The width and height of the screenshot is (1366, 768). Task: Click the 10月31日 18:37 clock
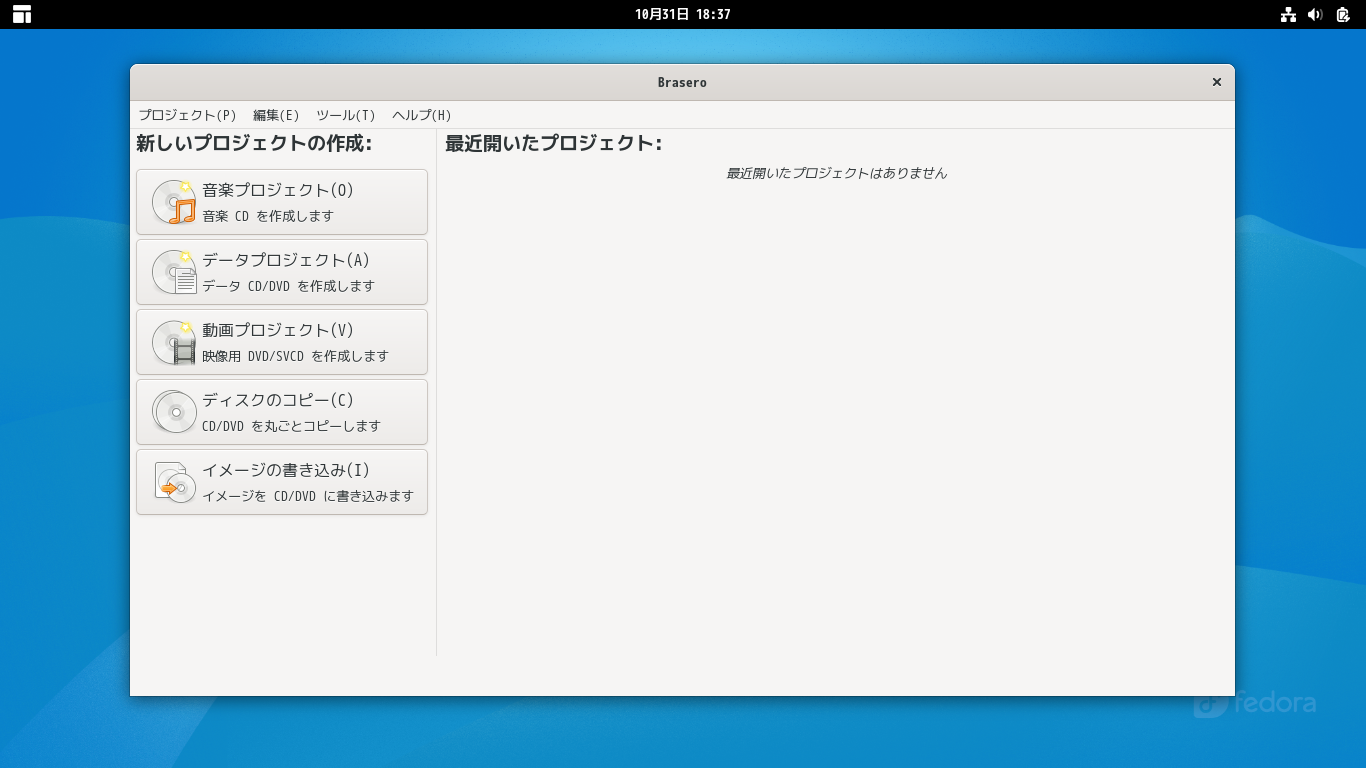pos(683,14)
